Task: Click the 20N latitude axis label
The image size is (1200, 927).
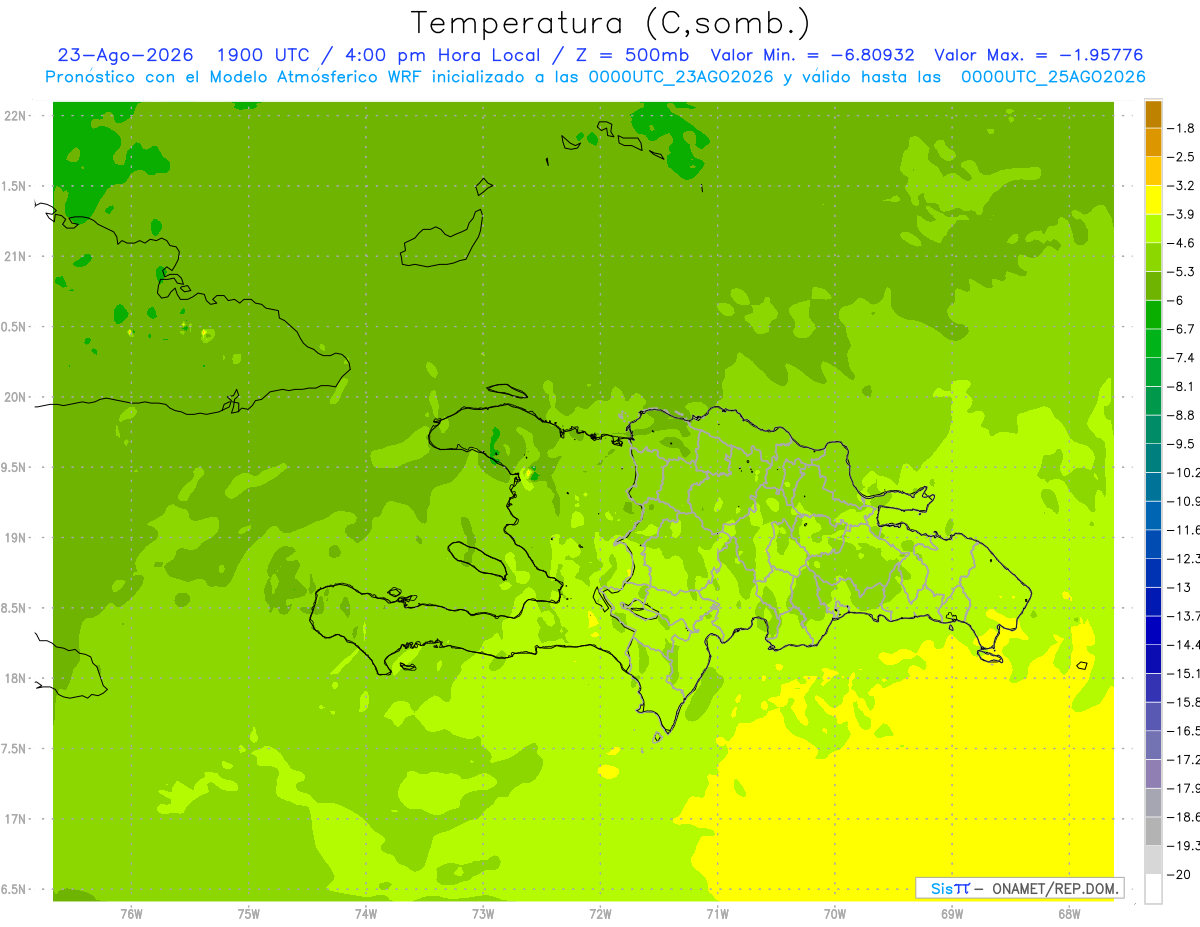Action: pos(15,397)
